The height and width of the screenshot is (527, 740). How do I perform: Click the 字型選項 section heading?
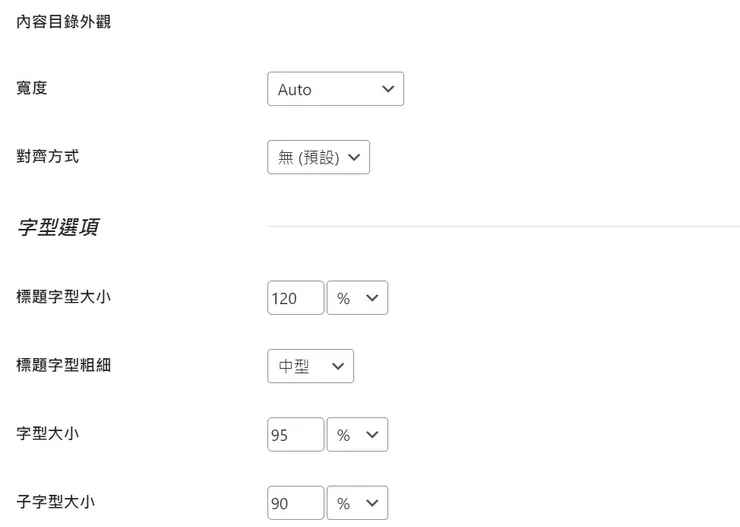[57, 227]
